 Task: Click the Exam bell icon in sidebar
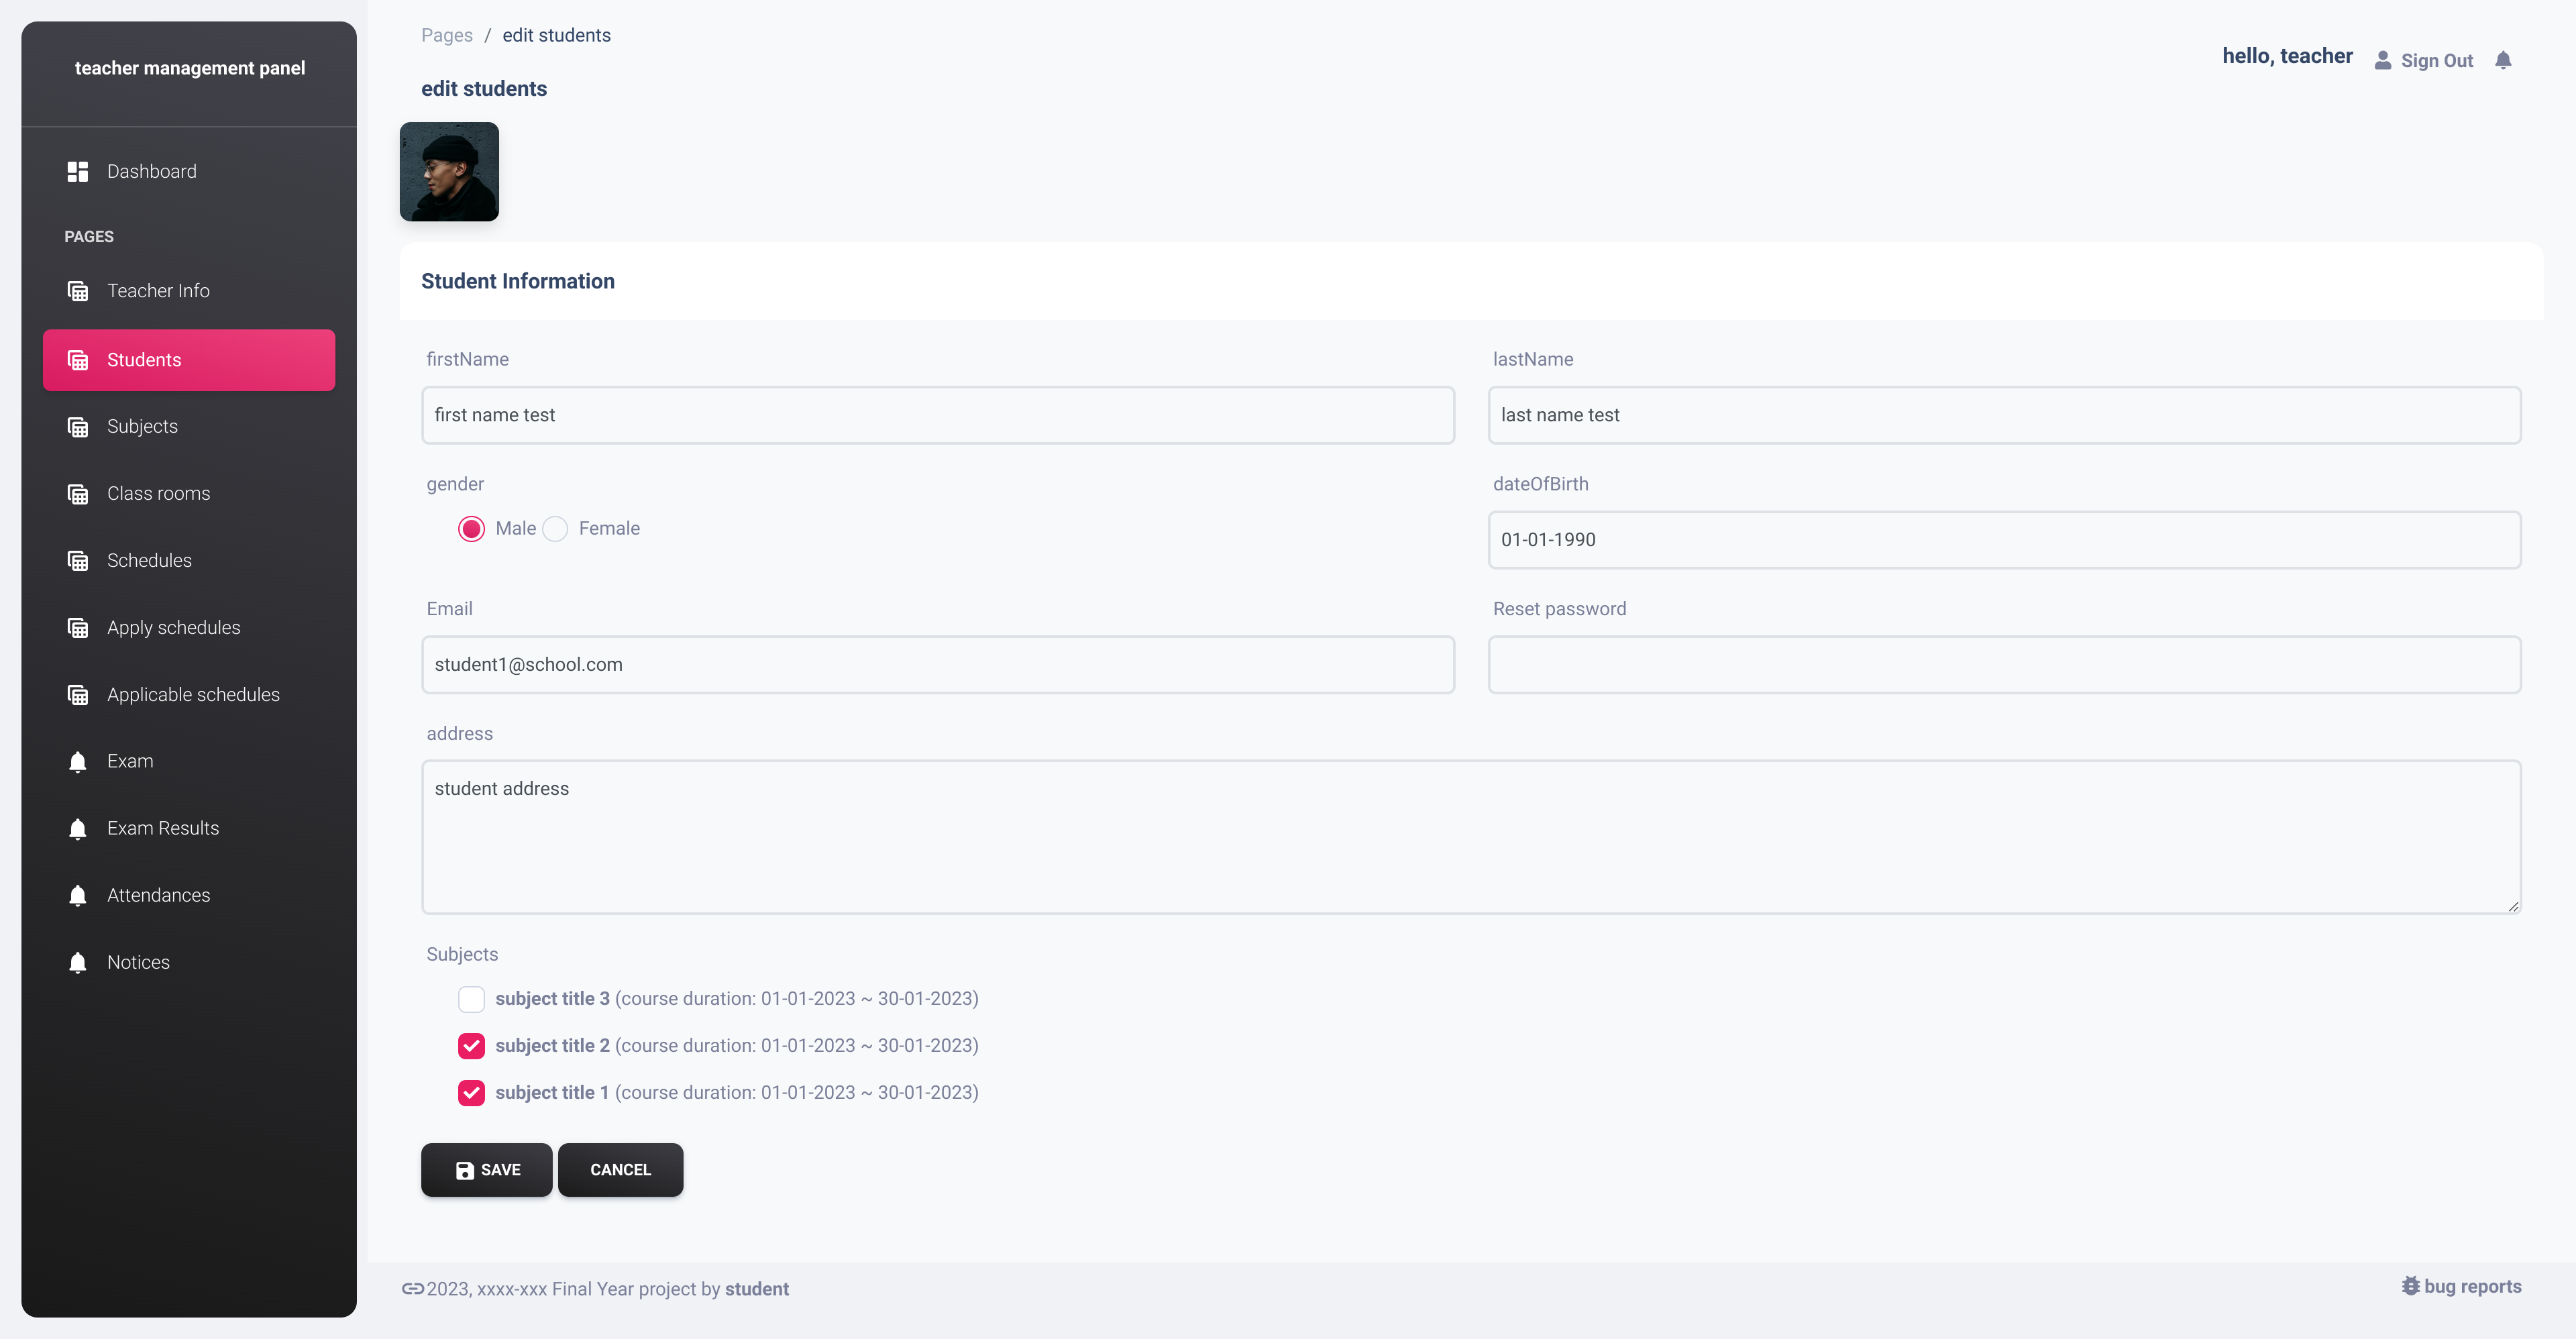(x=78, y=762)
